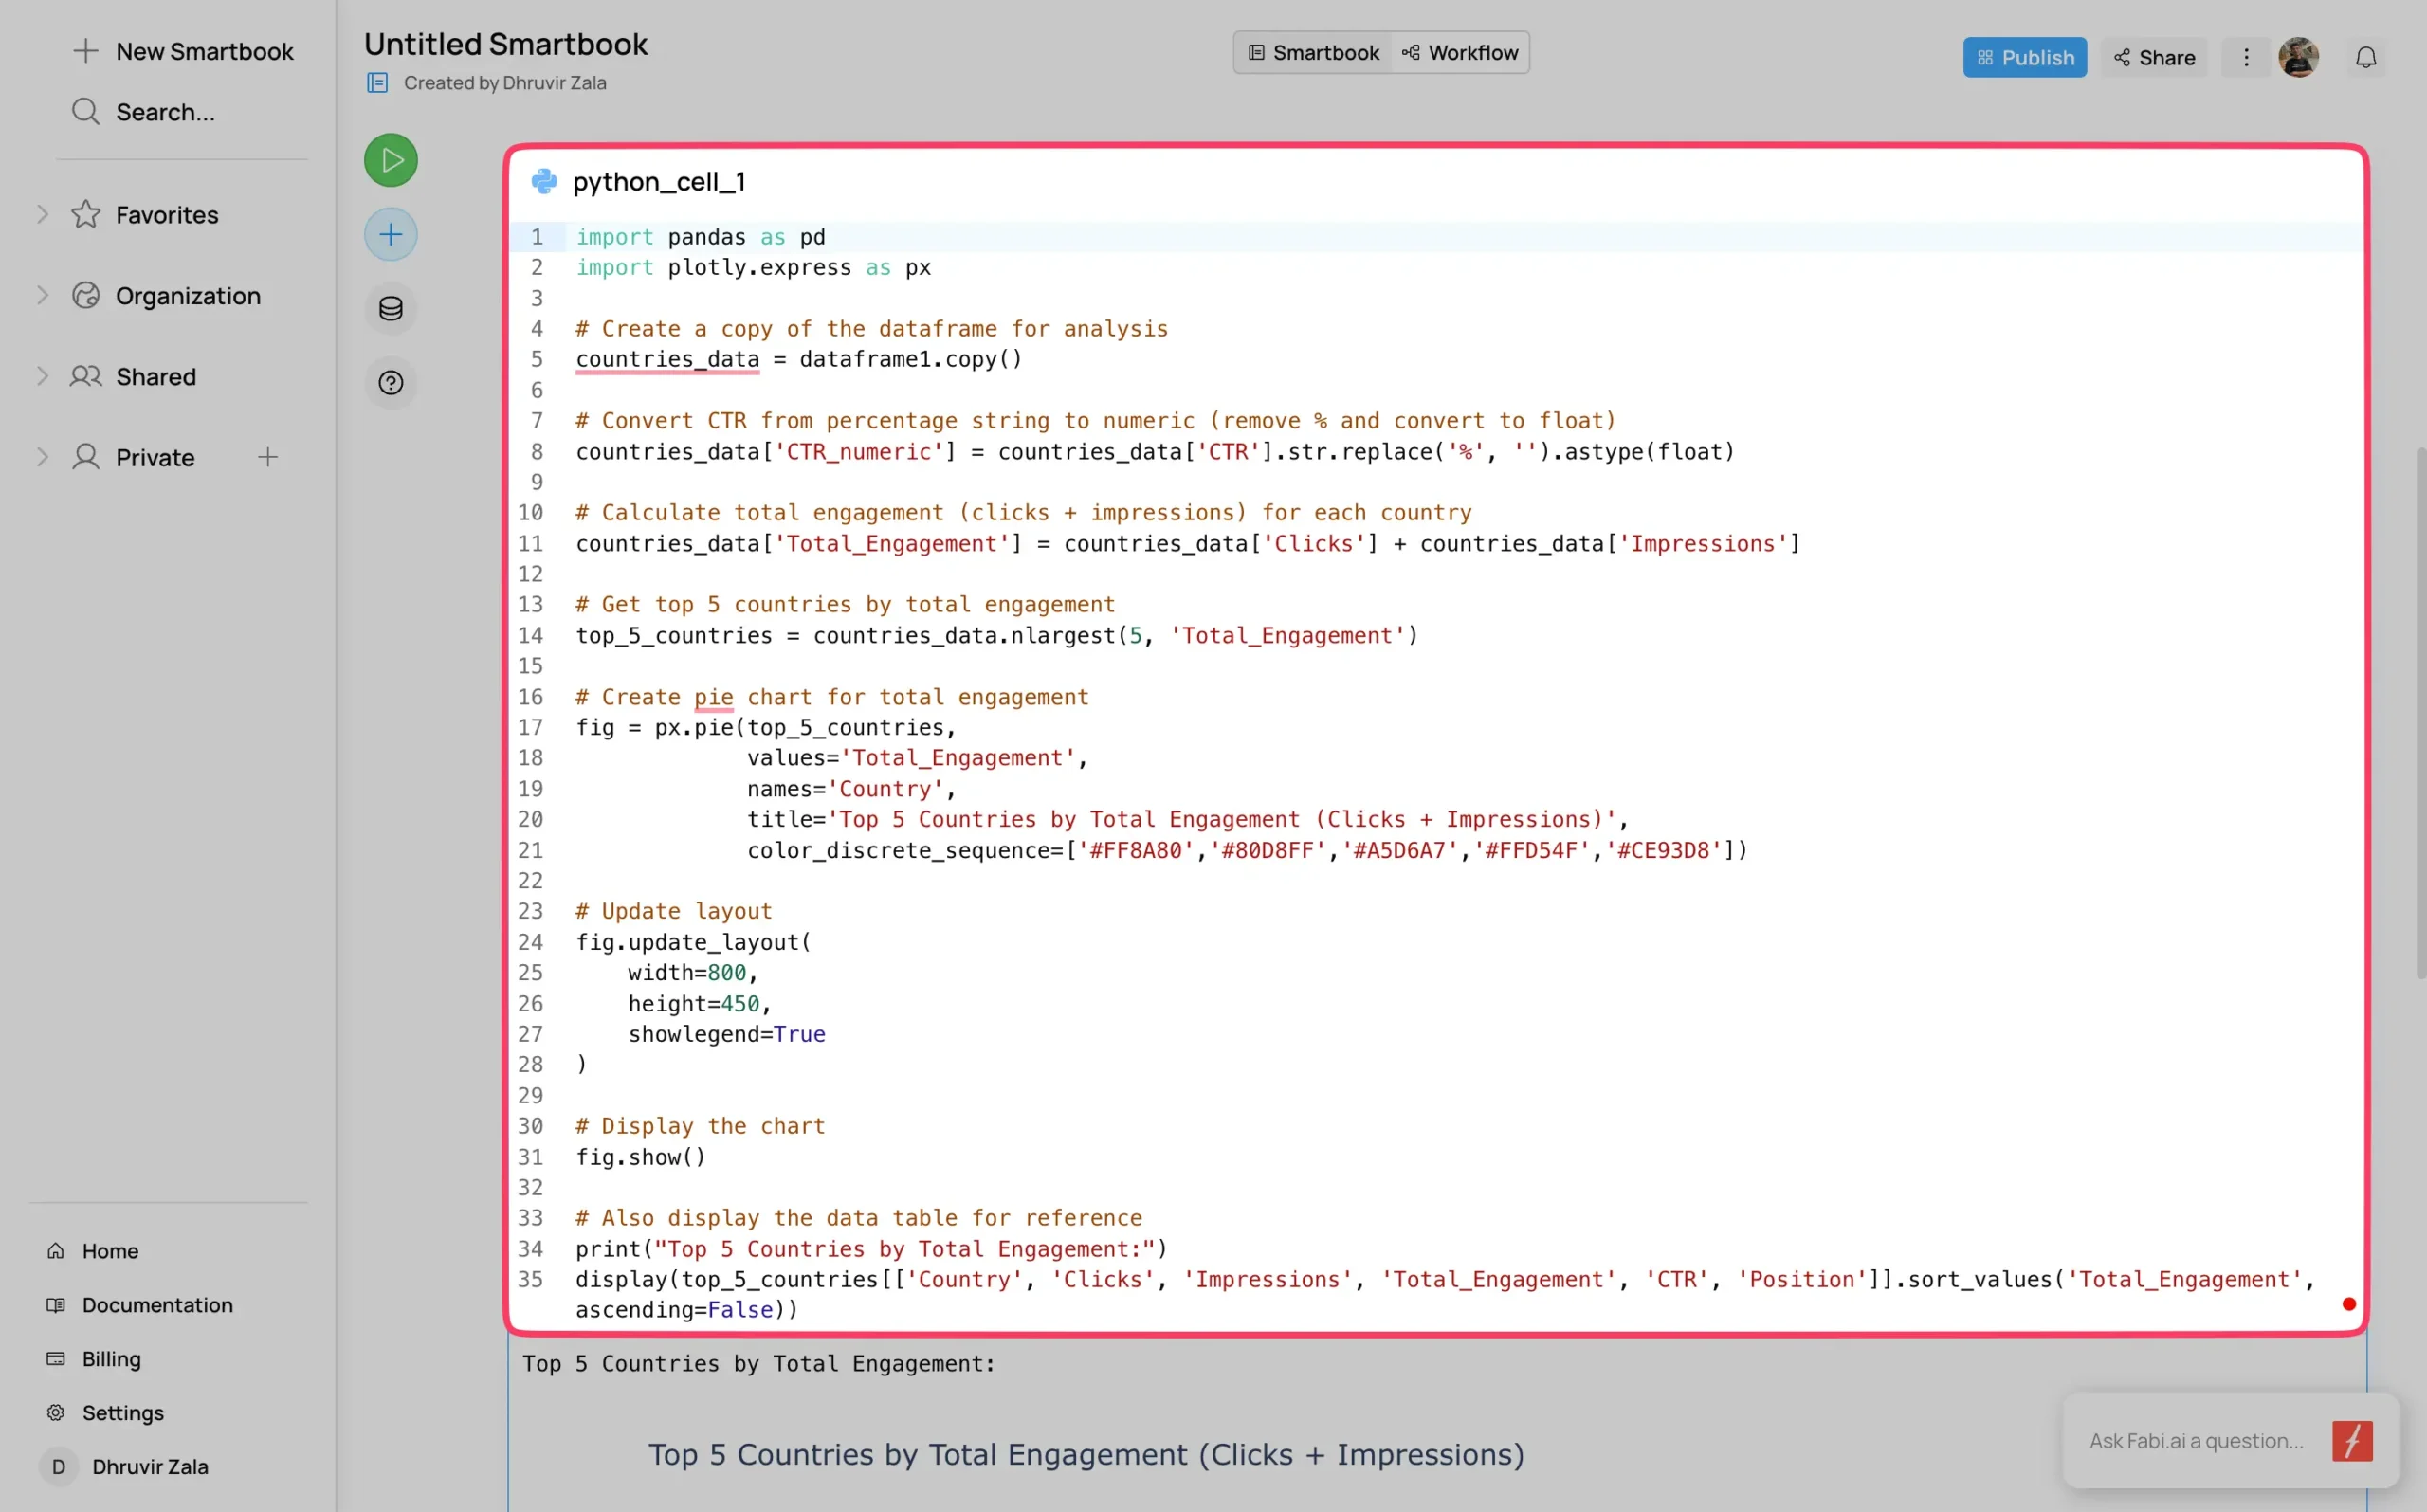
Task: Expand the Organization section
Action: pyautogui.click(x=42, y=295)
